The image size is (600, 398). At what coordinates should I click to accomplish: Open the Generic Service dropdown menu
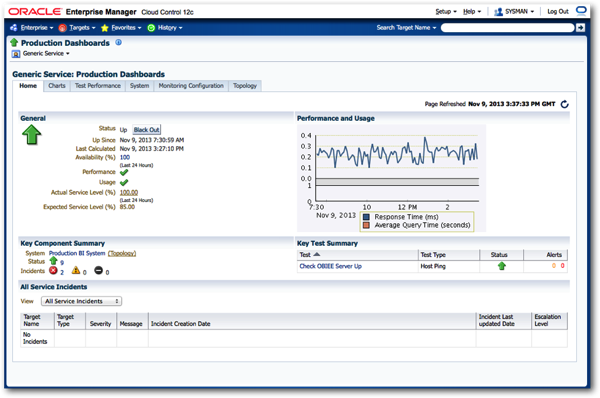point(46,54)
